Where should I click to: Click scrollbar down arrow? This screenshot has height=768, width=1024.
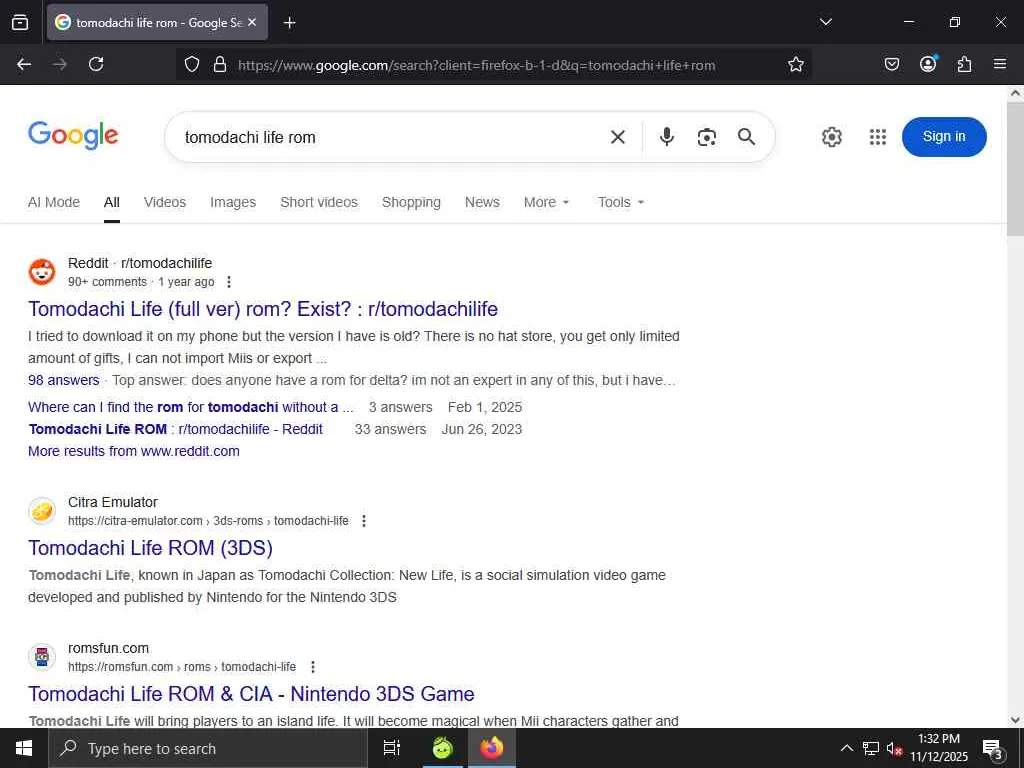1016,720
